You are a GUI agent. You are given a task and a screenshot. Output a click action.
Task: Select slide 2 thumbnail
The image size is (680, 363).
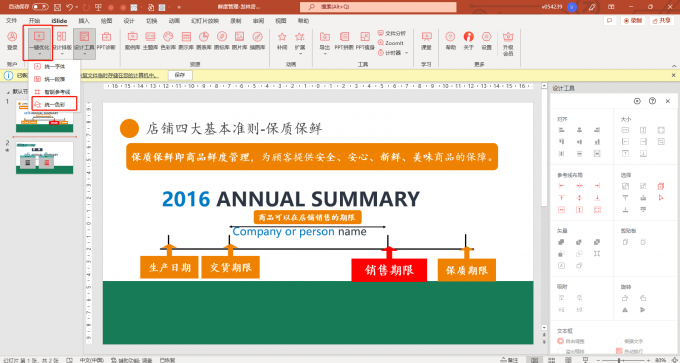coord(44,157)
